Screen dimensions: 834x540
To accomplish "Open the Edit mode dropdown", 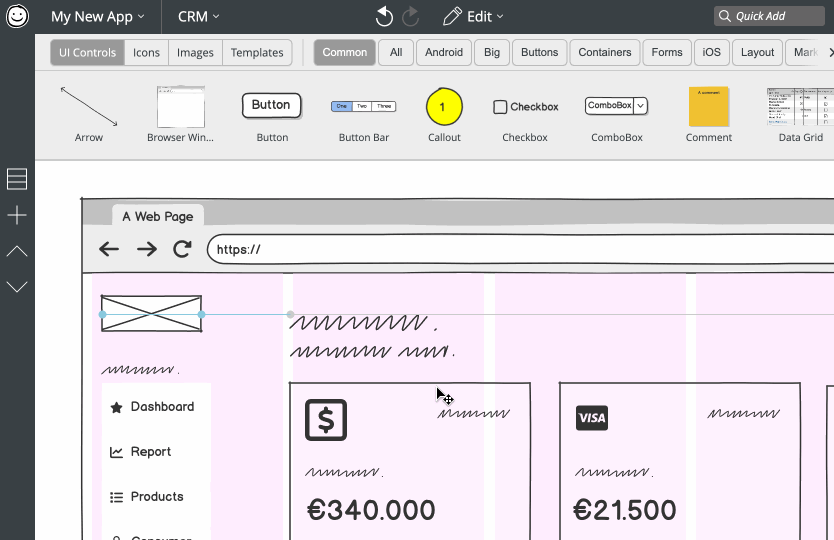I will coord(473,17).
